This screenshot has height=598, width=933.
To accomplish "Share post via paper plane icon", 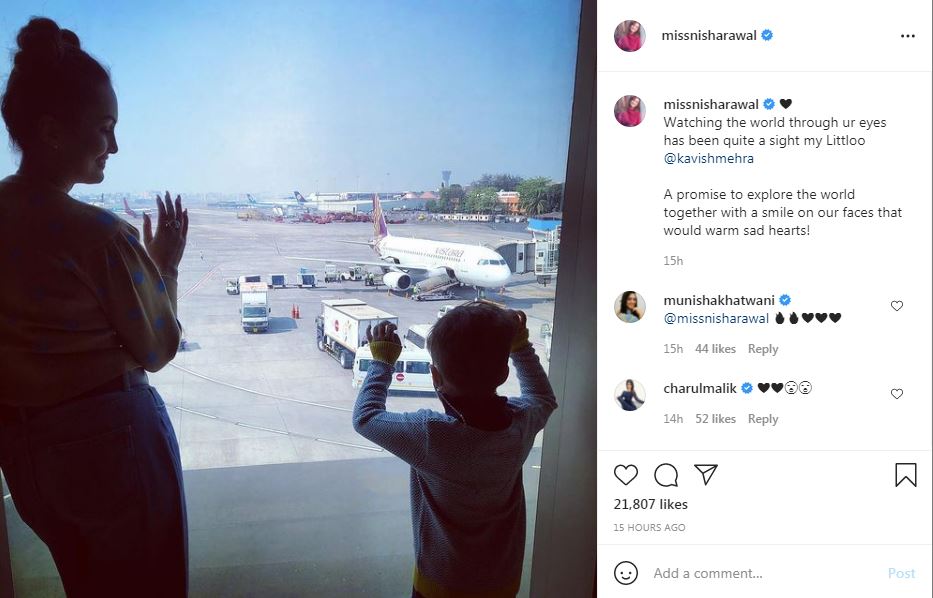I will pos(706,474).
